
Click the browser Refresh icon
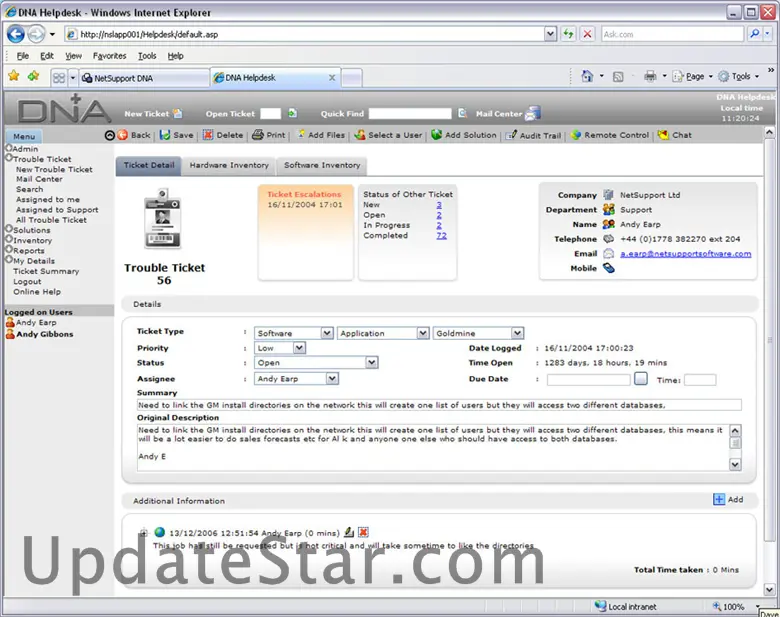tap(568, 34)
